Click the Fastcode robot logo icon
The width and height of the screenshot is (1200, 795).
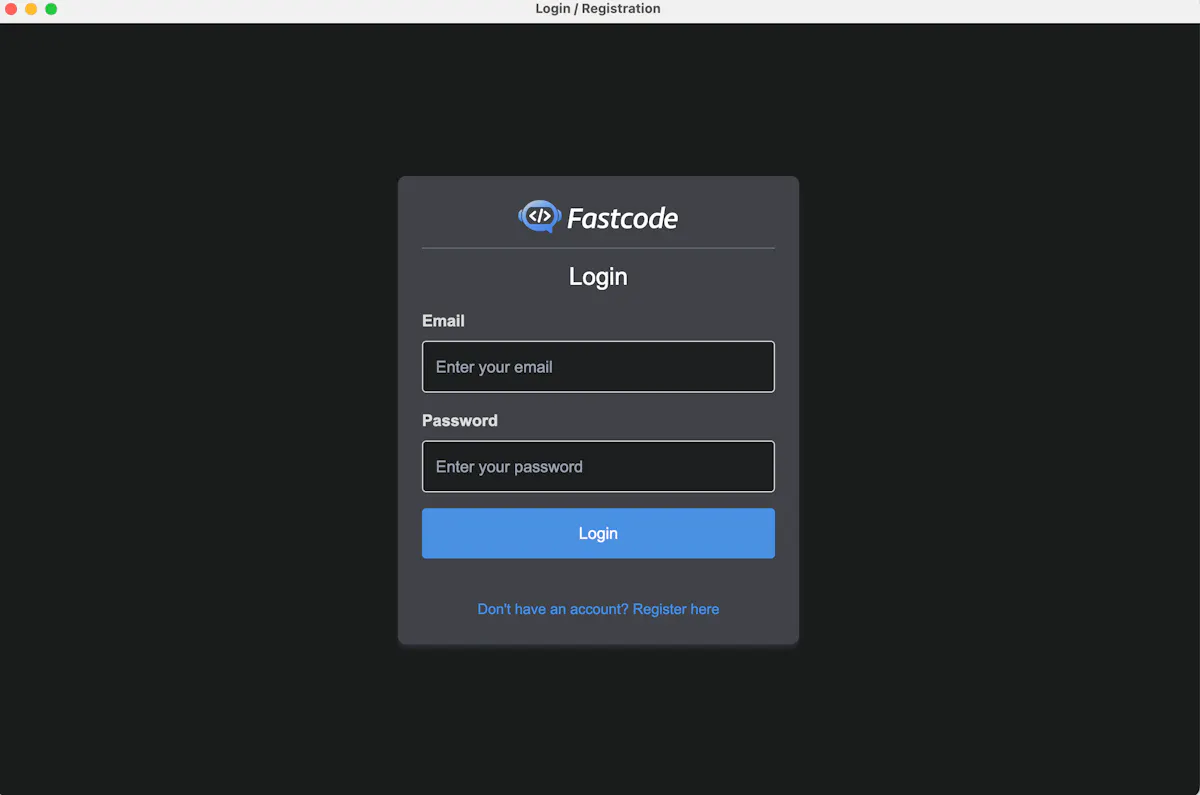[538, 216]
